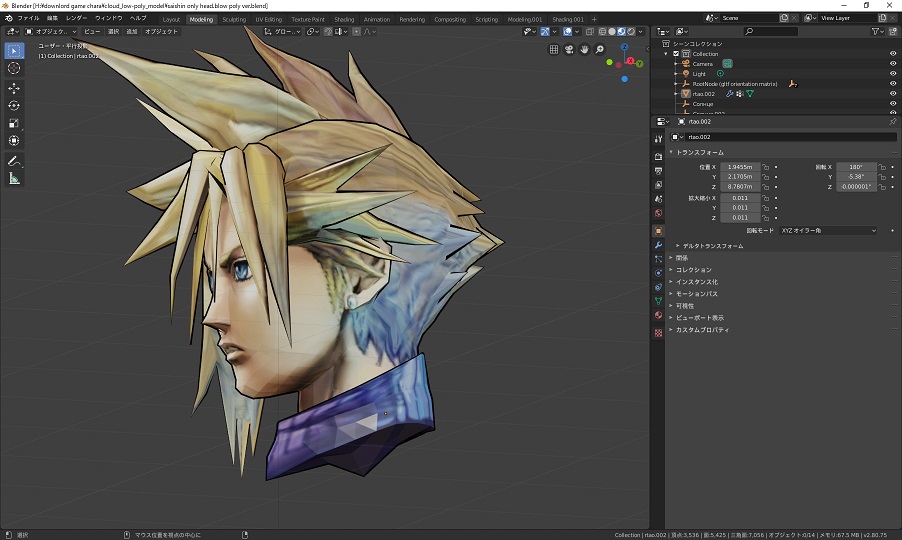902x540 pixels.
Task: Select the Annotate tool
Action: [14, 161]
